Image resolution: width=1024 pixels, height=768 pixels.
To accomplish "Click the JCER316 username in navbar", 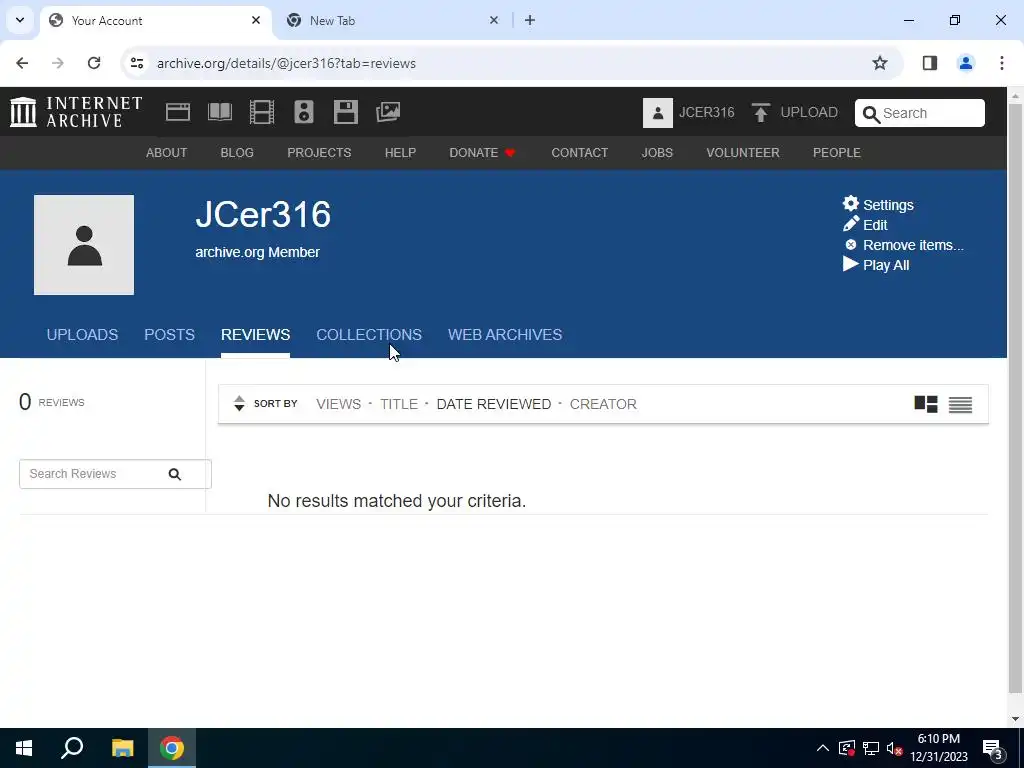I will (x=707, y=112).
